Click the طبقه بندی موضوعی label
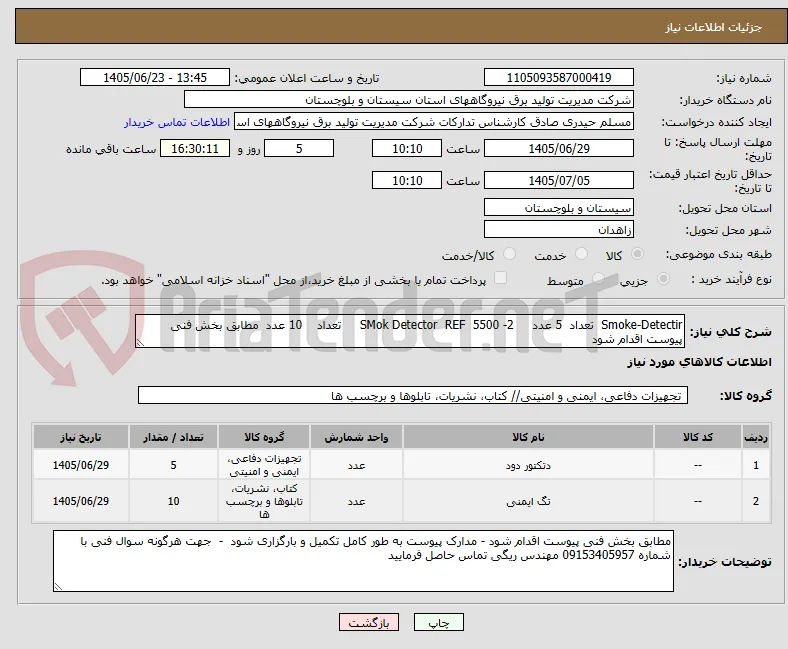This screenshot has width=788, height=649. (x=719, y=254)
